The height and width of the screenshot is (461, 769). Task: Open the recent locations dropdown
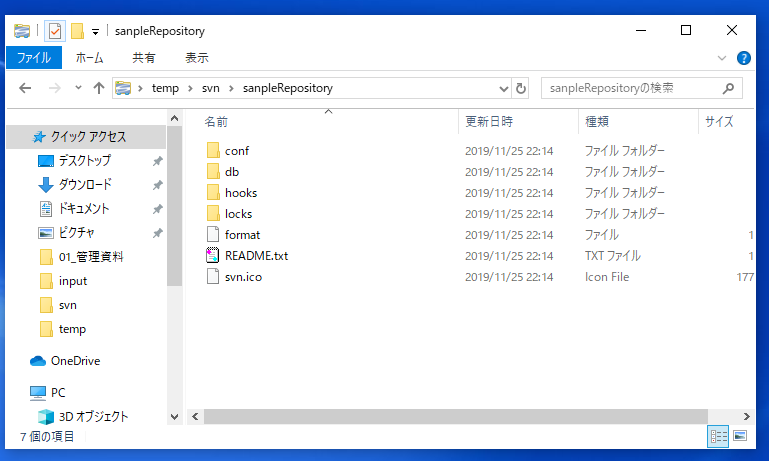(78, 88)
